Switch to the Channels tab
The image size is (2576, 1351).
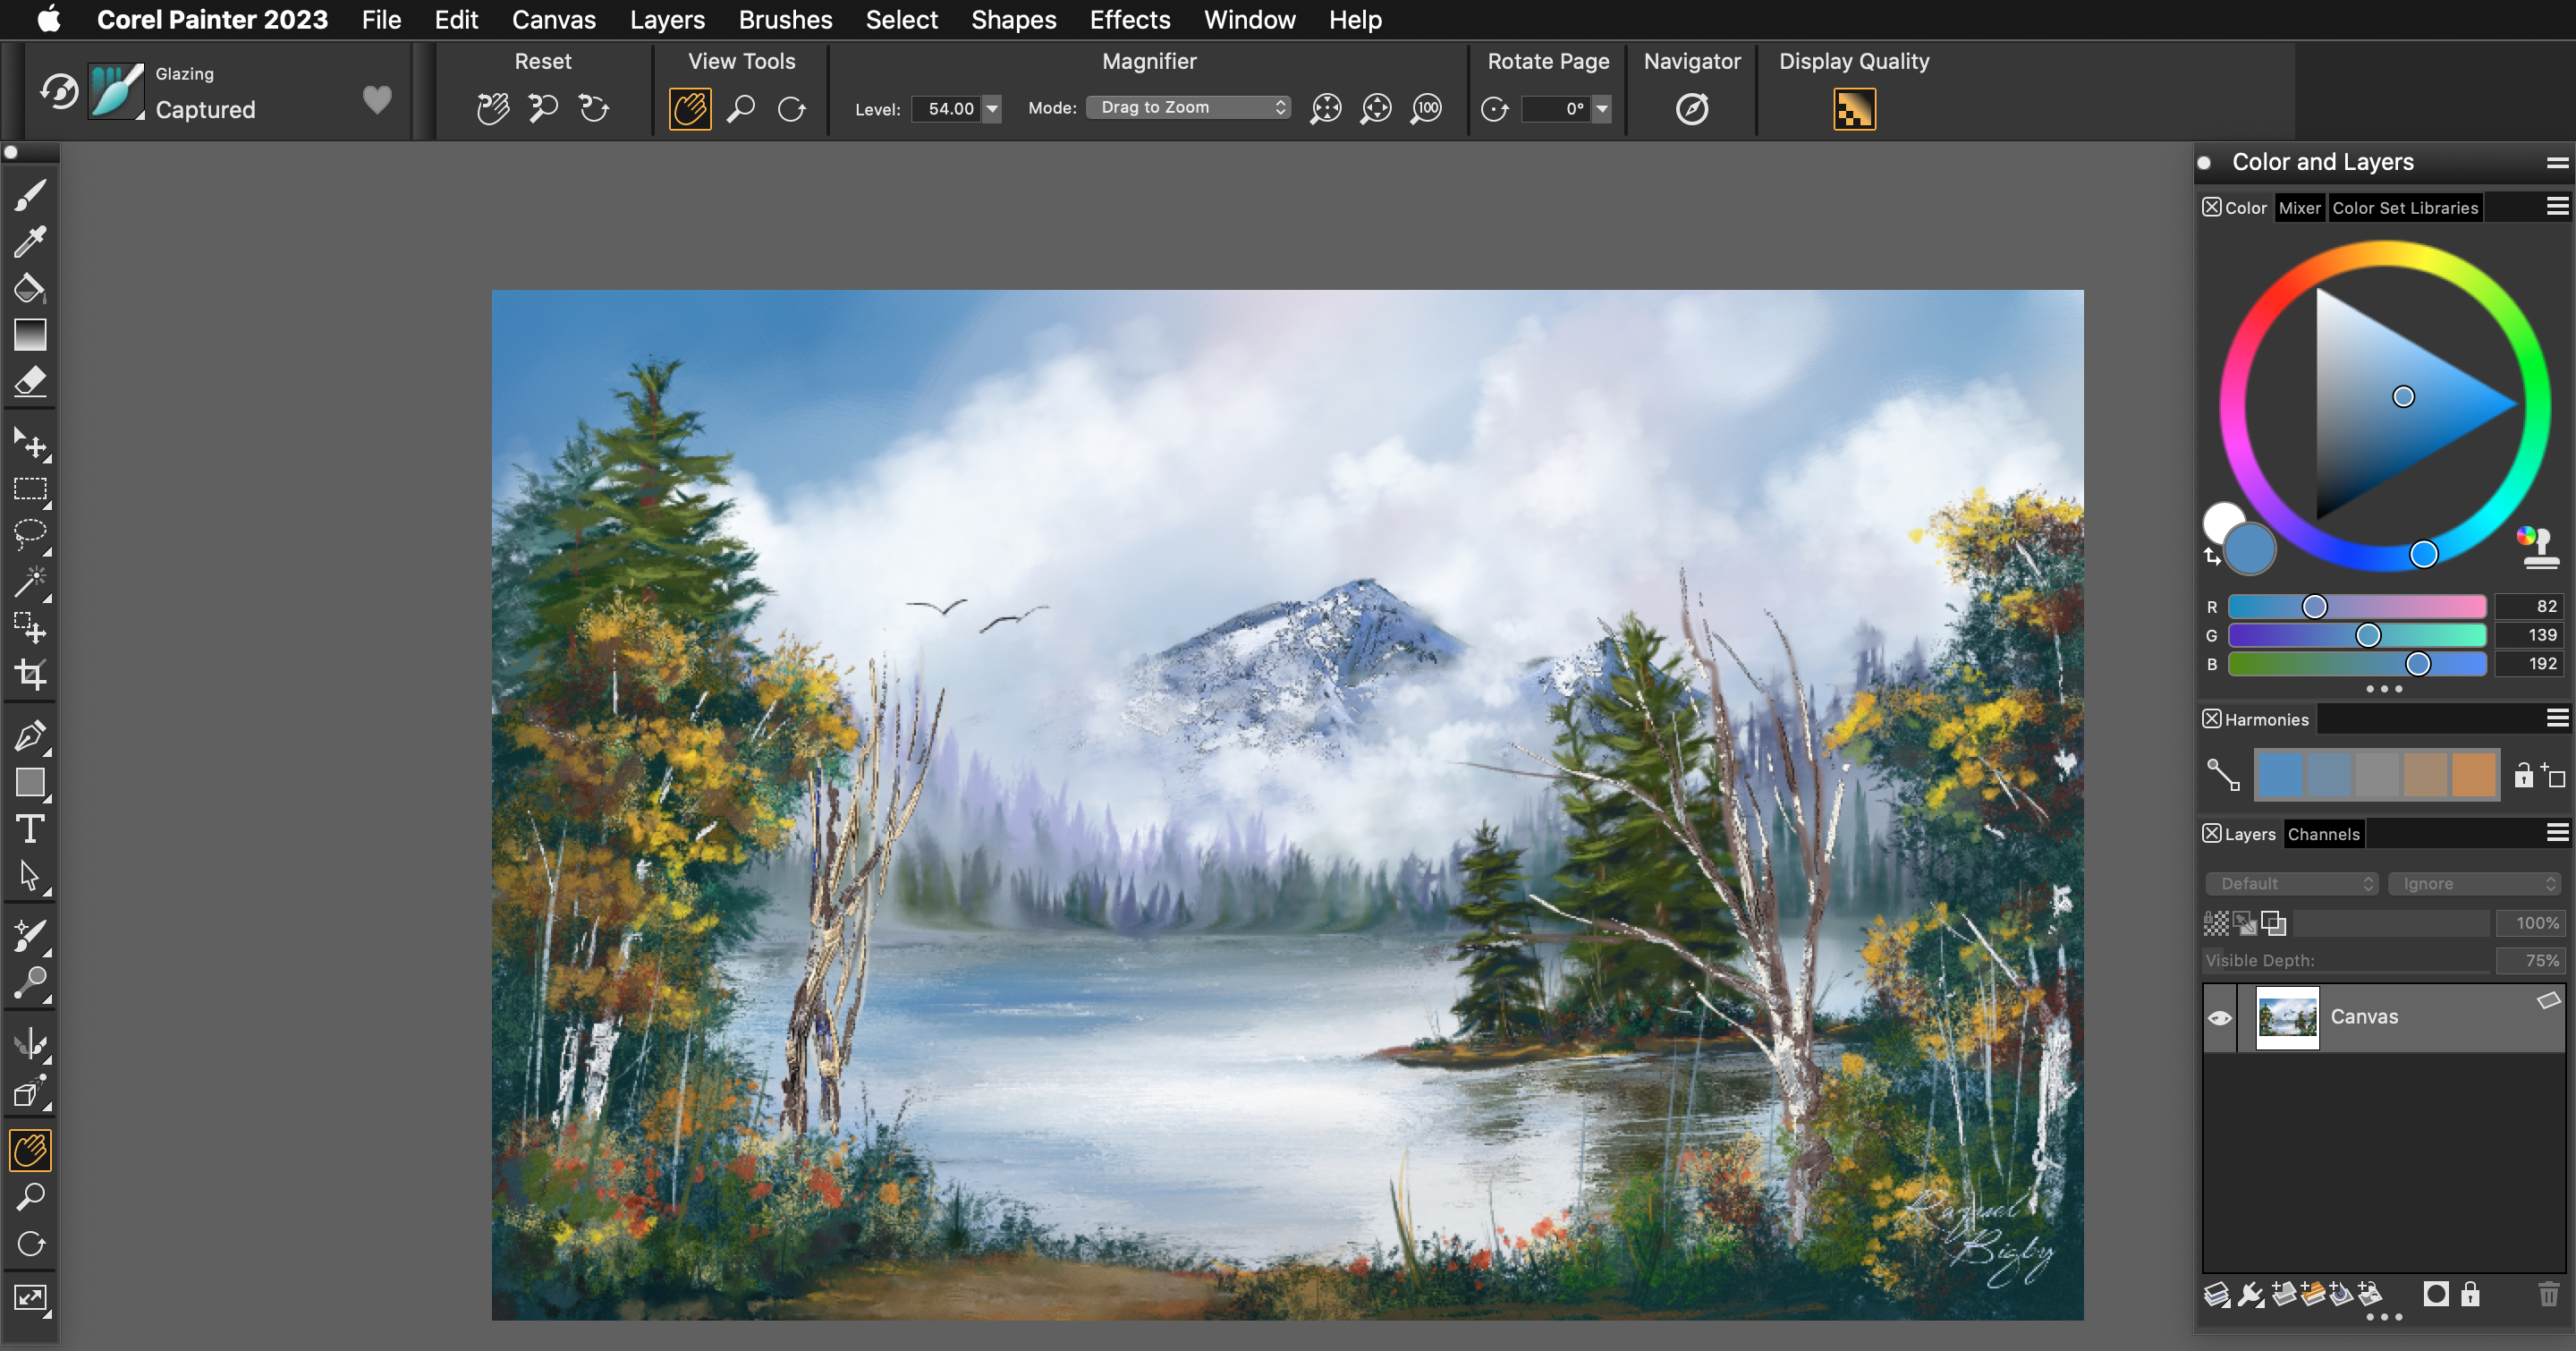2322,834
